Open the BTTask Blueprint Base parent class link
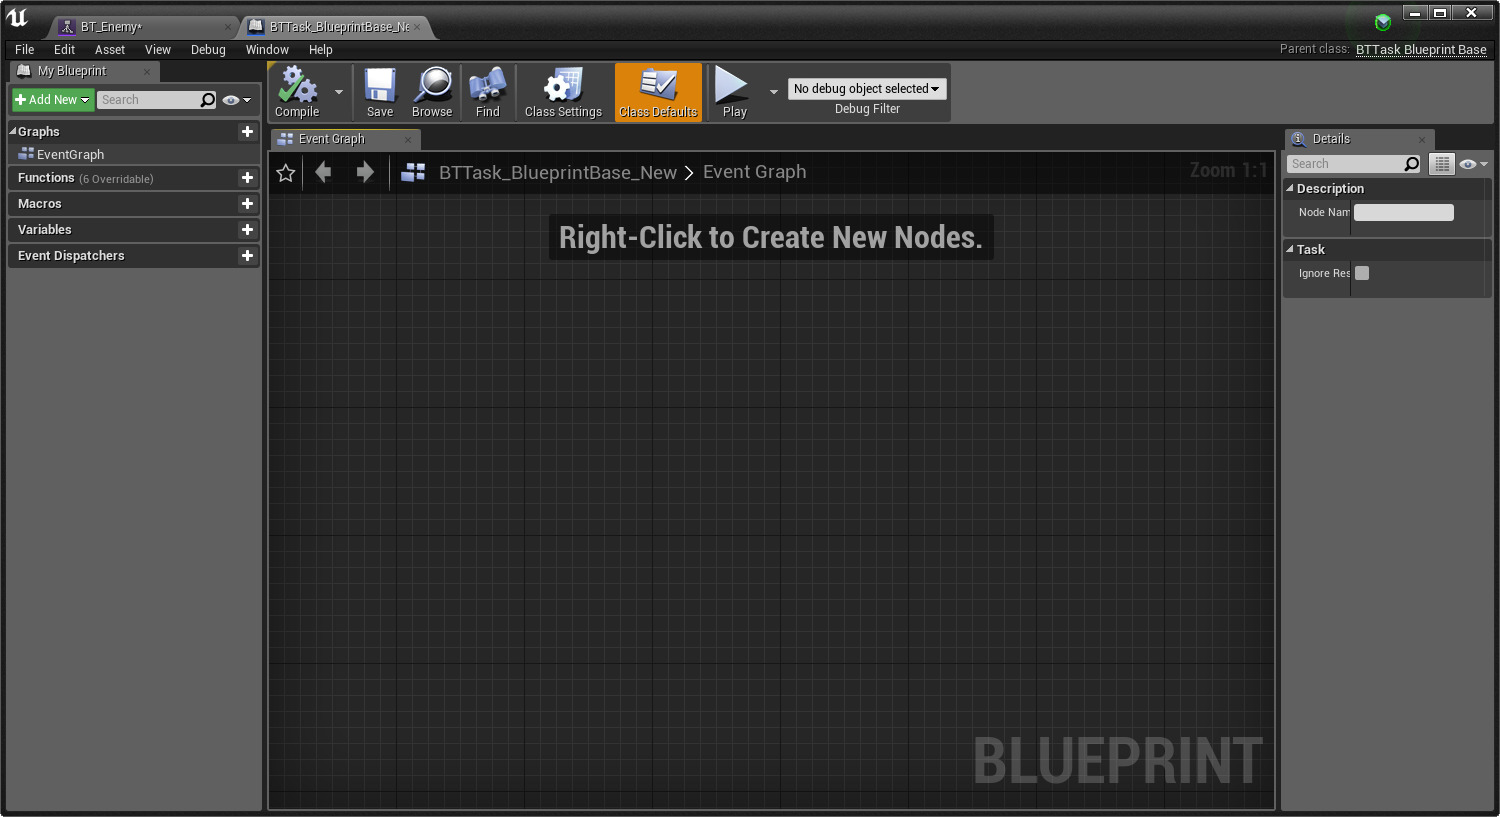 point(1420,49)
